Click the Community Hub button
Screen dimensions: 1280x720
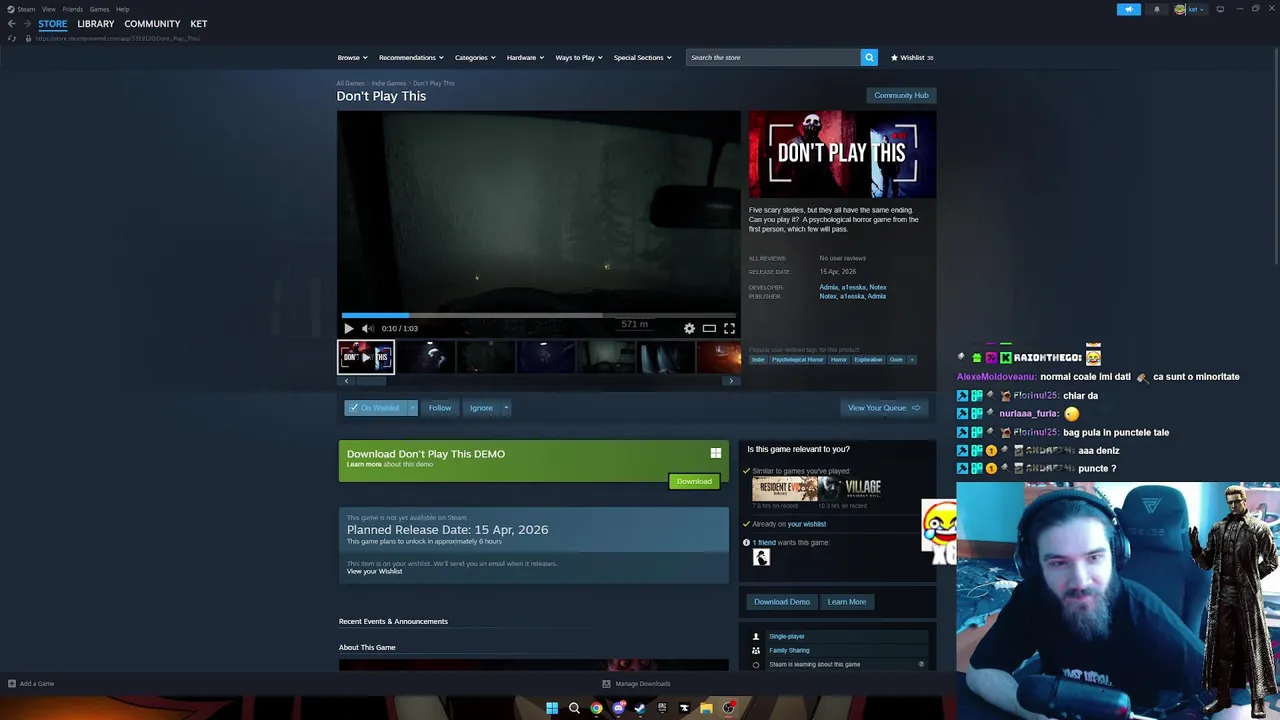(901, 95)
